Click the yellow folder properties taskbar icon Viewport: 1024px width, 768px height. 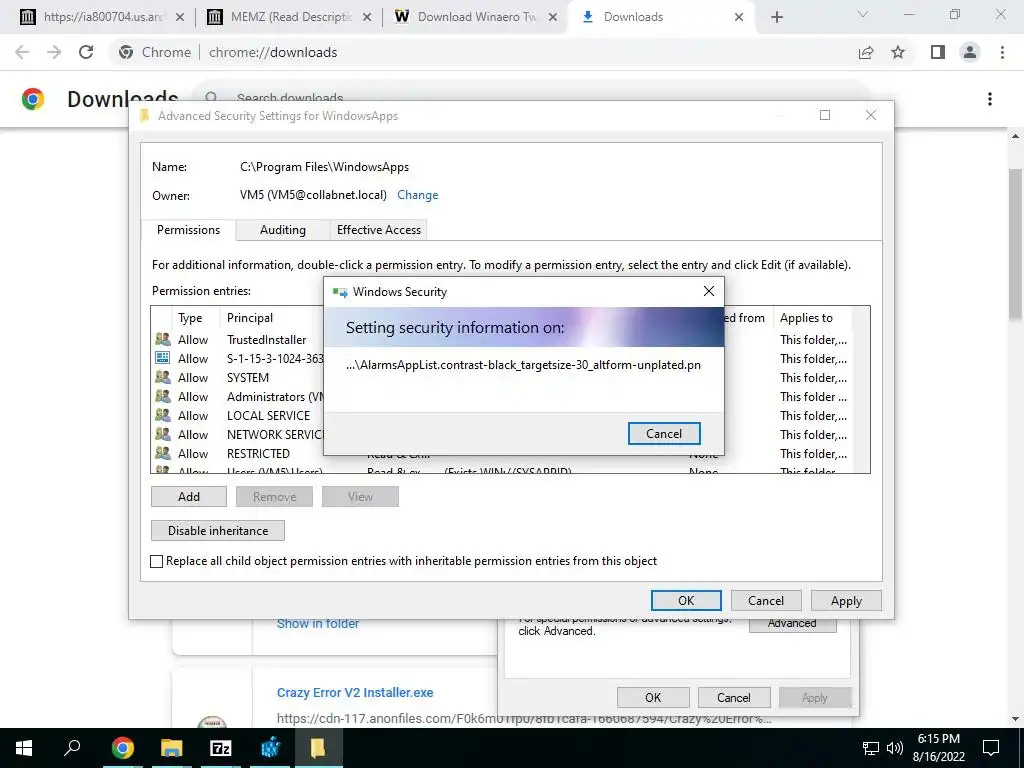coord(318,748)
